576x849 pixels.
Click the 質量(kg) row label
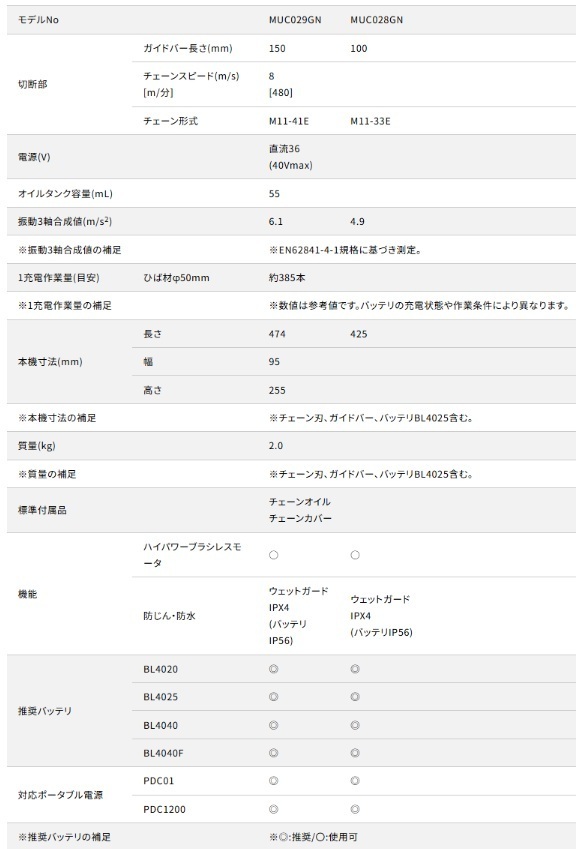point(37,446)
